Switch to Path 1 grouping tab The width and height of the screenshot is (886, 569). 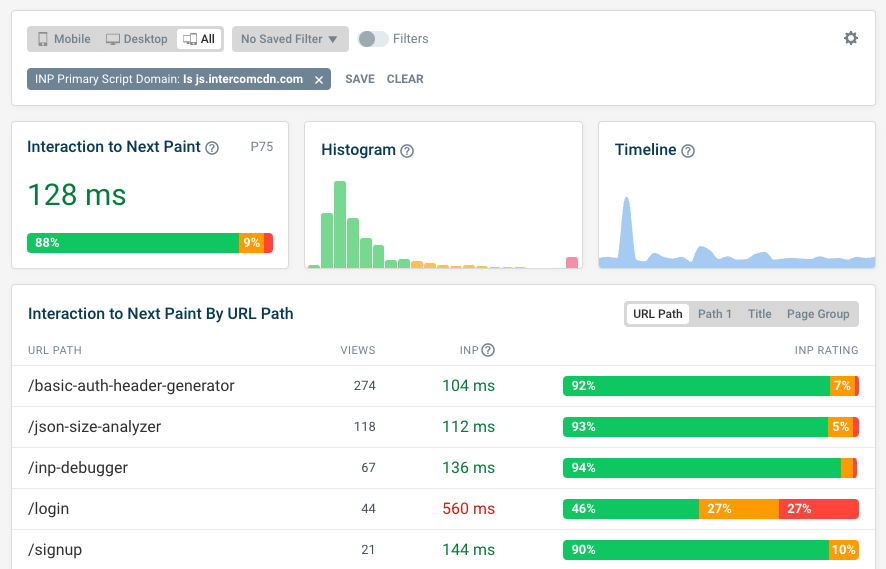coord(715,314)
